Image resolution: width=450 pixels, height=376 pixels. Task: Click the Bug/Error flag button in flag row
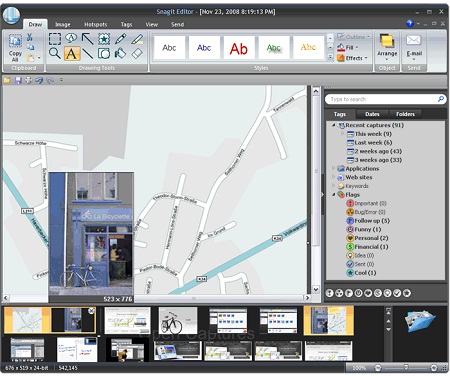[x=339, y=293]
